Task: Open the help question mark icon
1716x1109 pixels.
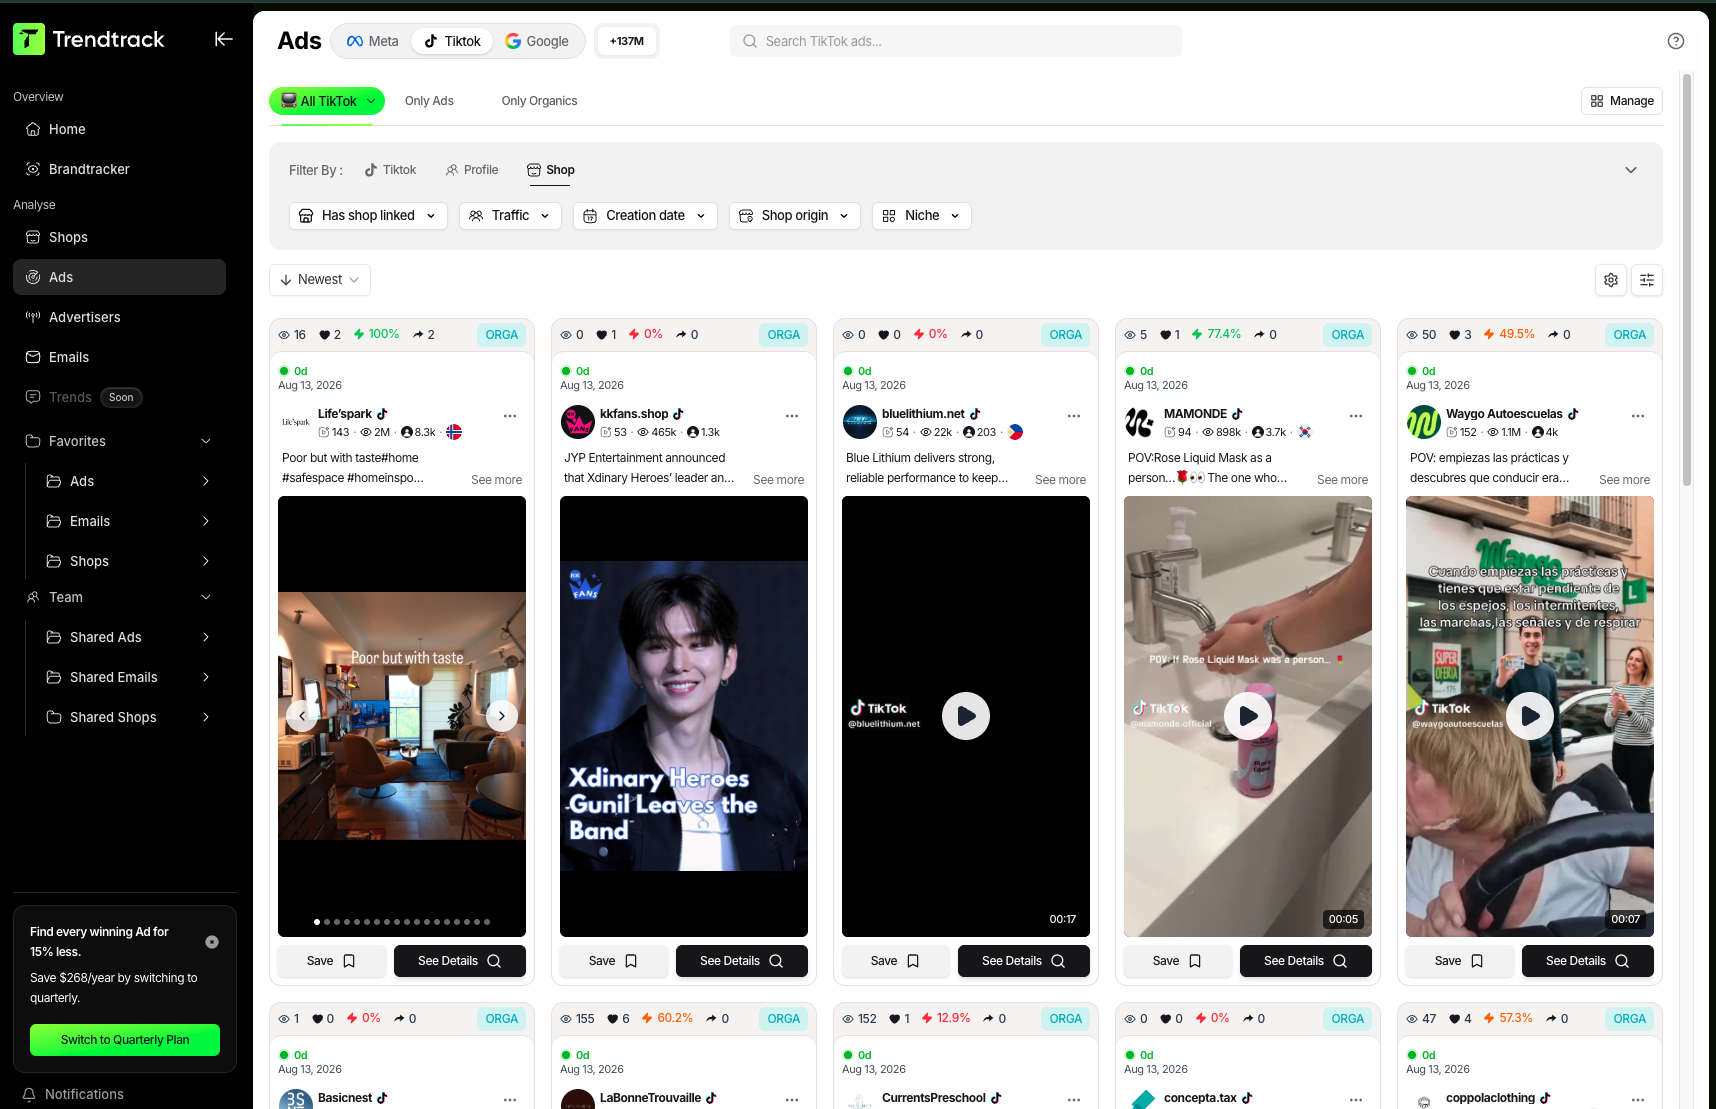Action: coord(1676,41)
